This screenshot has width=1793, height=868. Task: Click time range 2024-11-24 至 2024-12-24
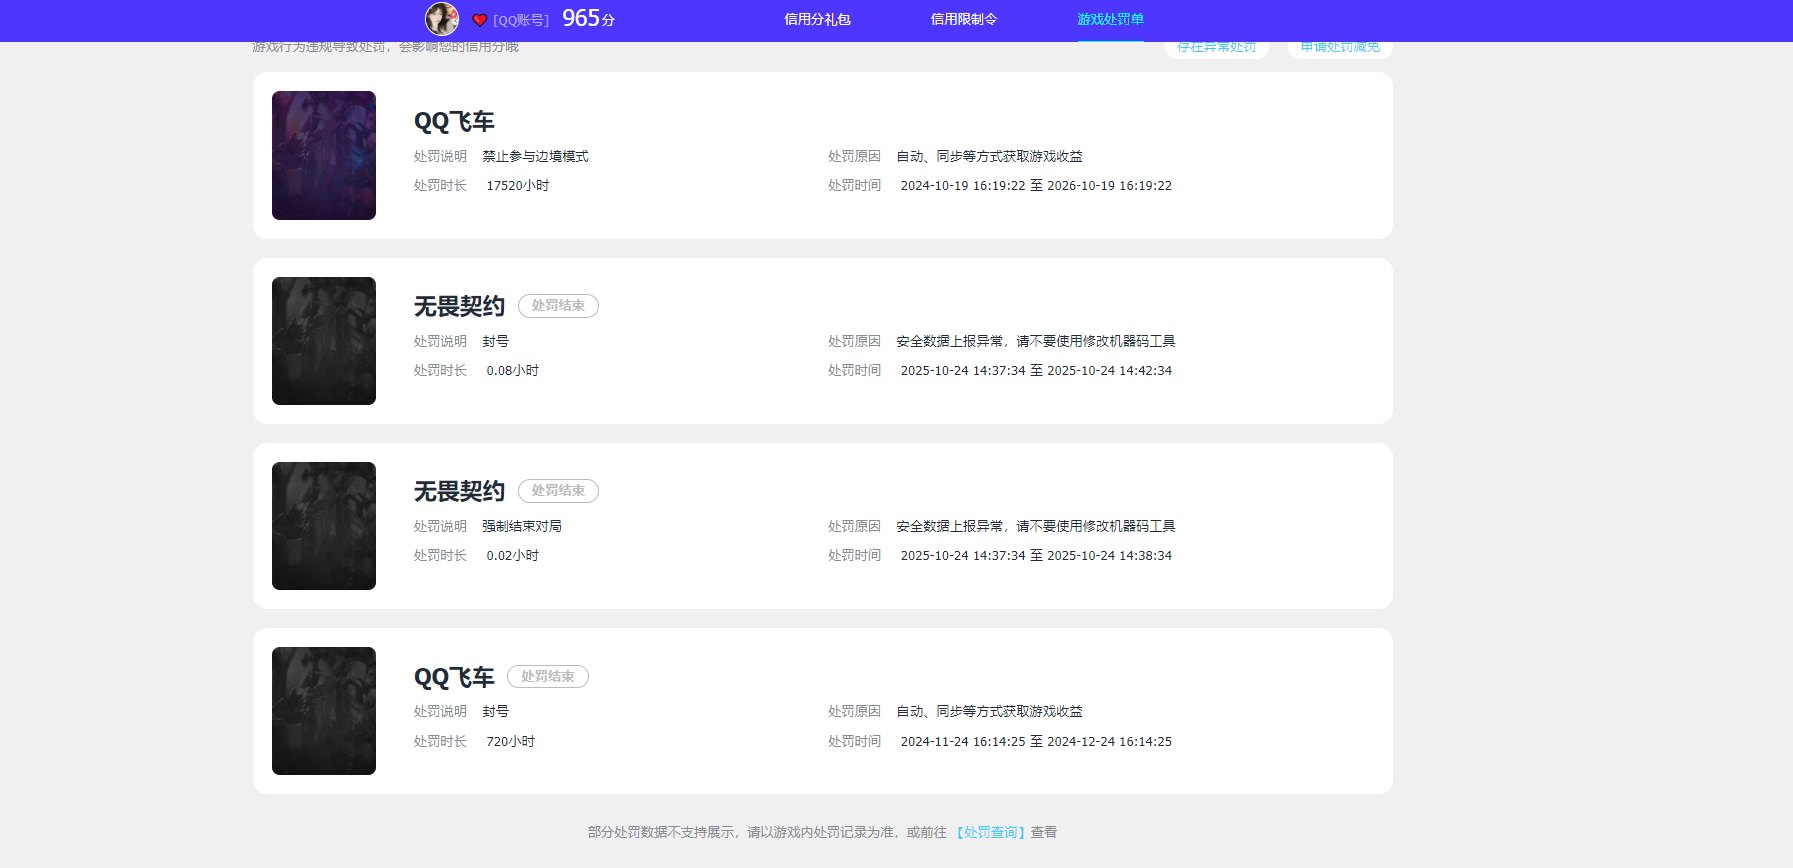[x=1036, y=741]
